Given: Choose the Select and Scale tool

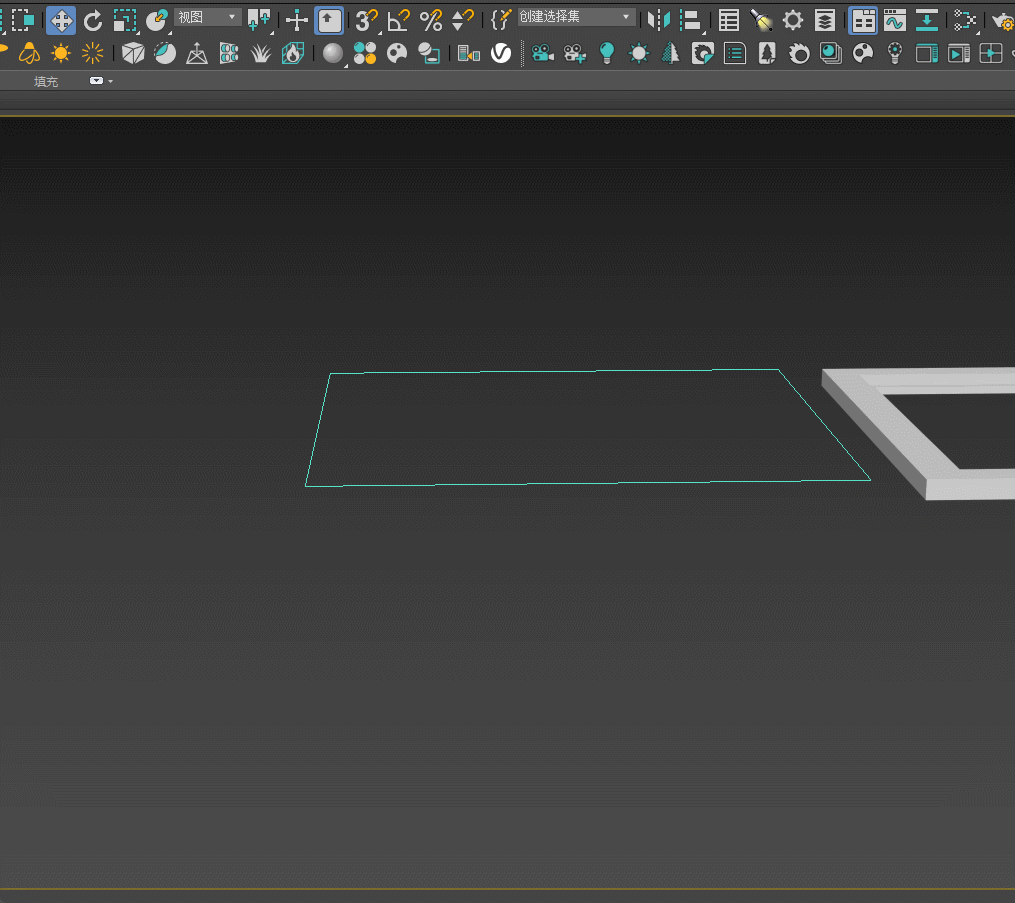Looking at the screenshot, I should click(x=124, y=20).
